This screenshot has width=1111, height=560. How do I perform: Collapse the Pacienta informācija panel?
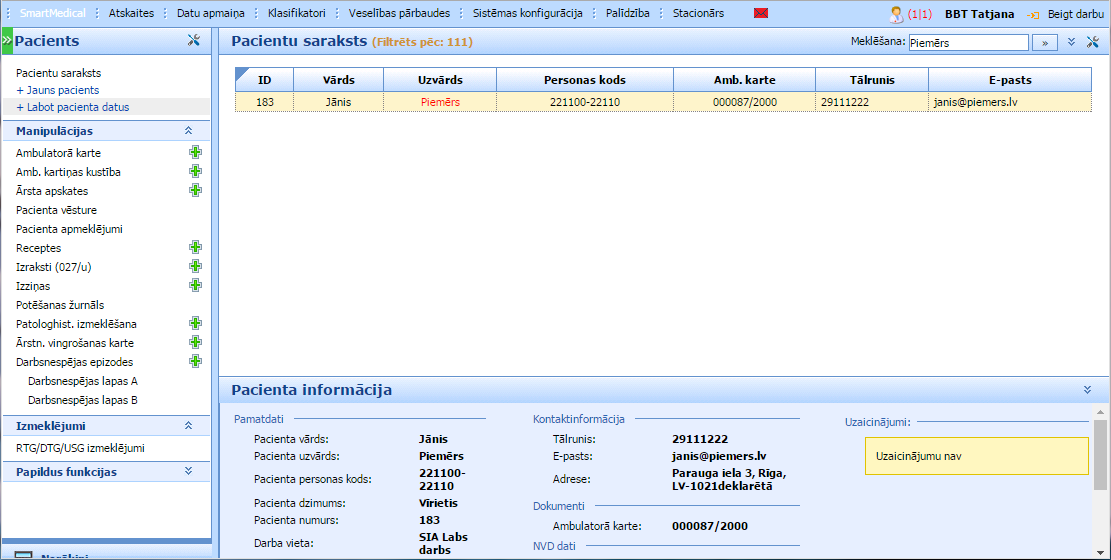[1087, 390]
